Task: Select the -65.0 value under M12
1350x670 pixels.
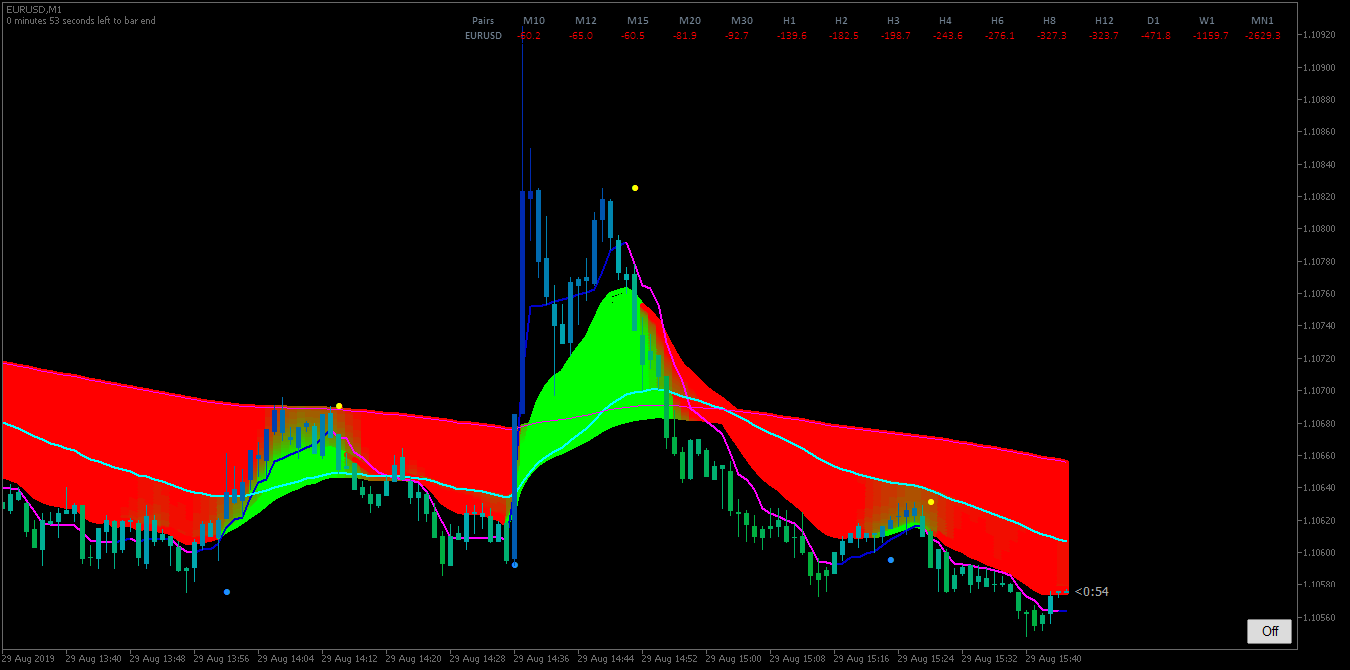Action: coord(581,36)
